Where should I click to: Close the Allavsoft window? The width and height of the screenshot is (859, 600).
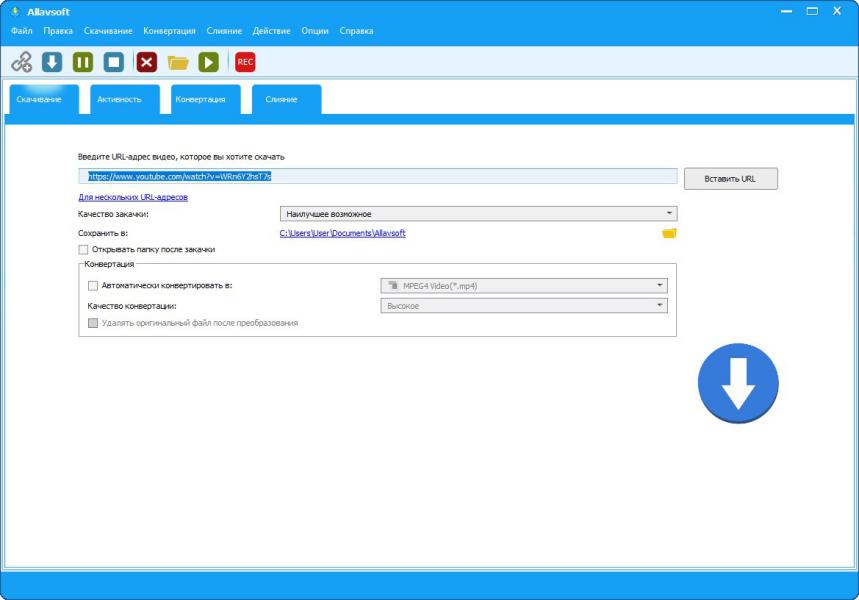tap(837, 11)
